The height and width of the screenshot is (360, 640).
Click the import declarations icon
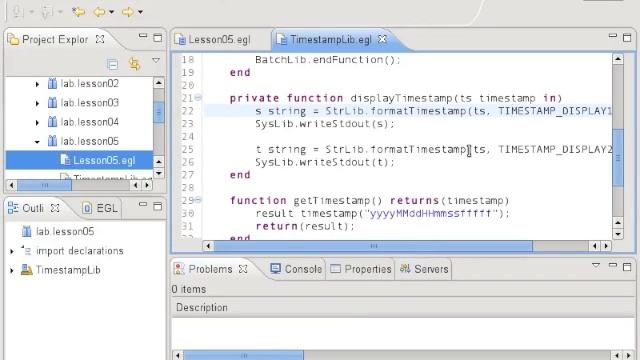click(x=27, y=250)
